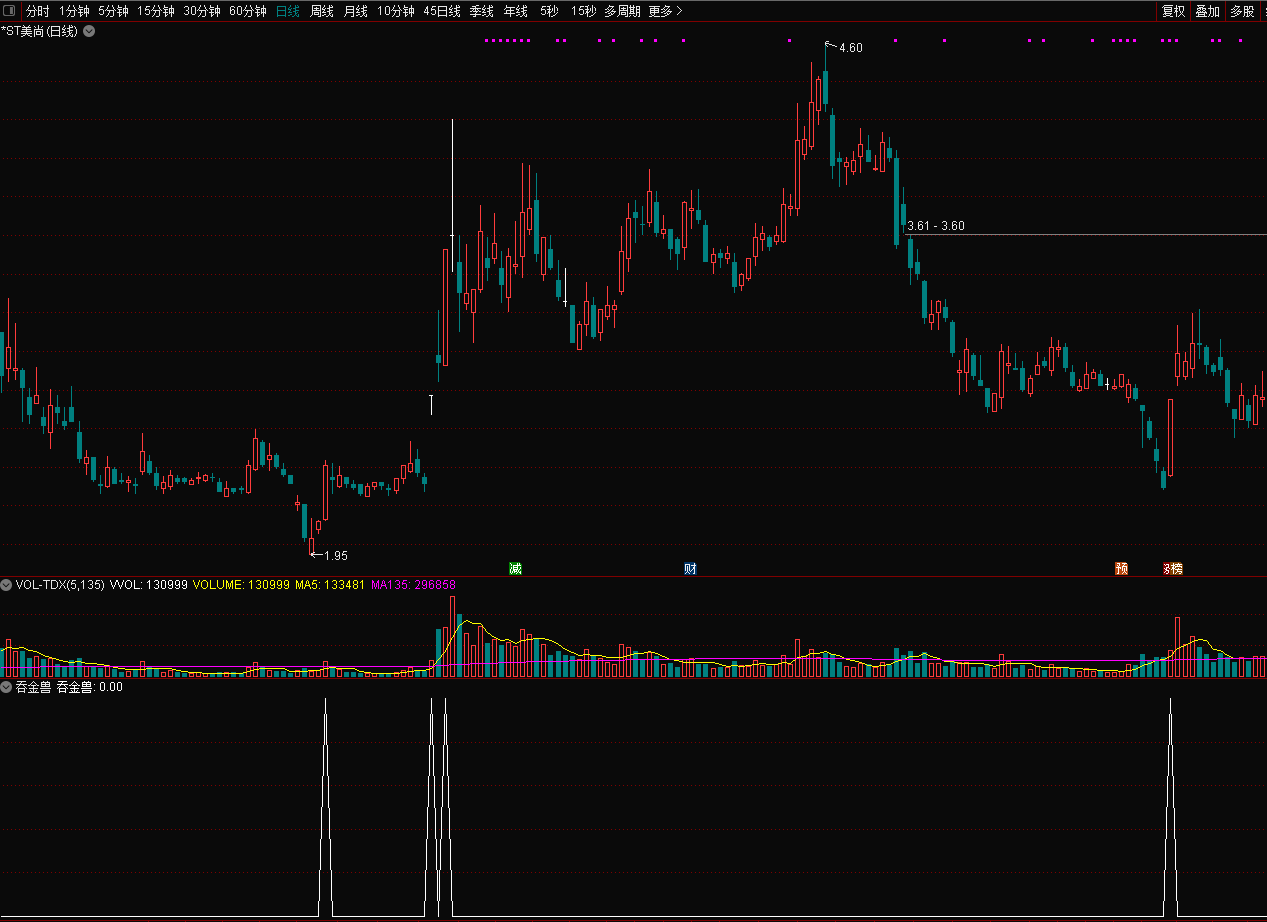Viewport: 1267px width, 922px height.
Task: Click the panel layout icon at top-left
Action: 9,11
